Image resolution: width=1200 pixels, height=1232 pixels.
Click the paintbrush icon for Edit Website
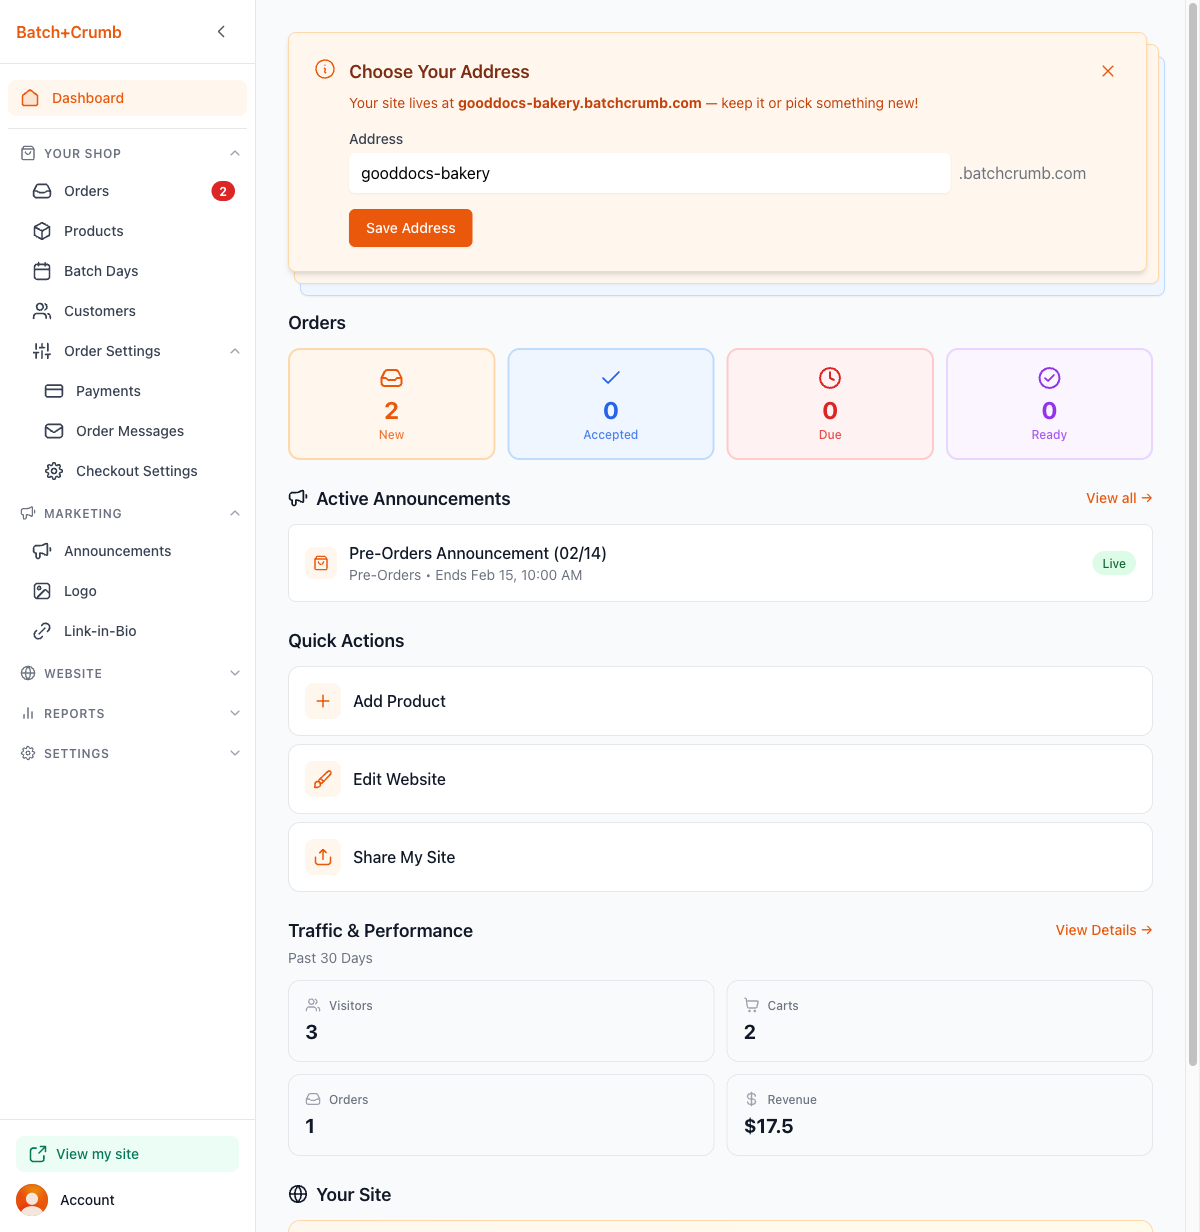coord(323,779)
